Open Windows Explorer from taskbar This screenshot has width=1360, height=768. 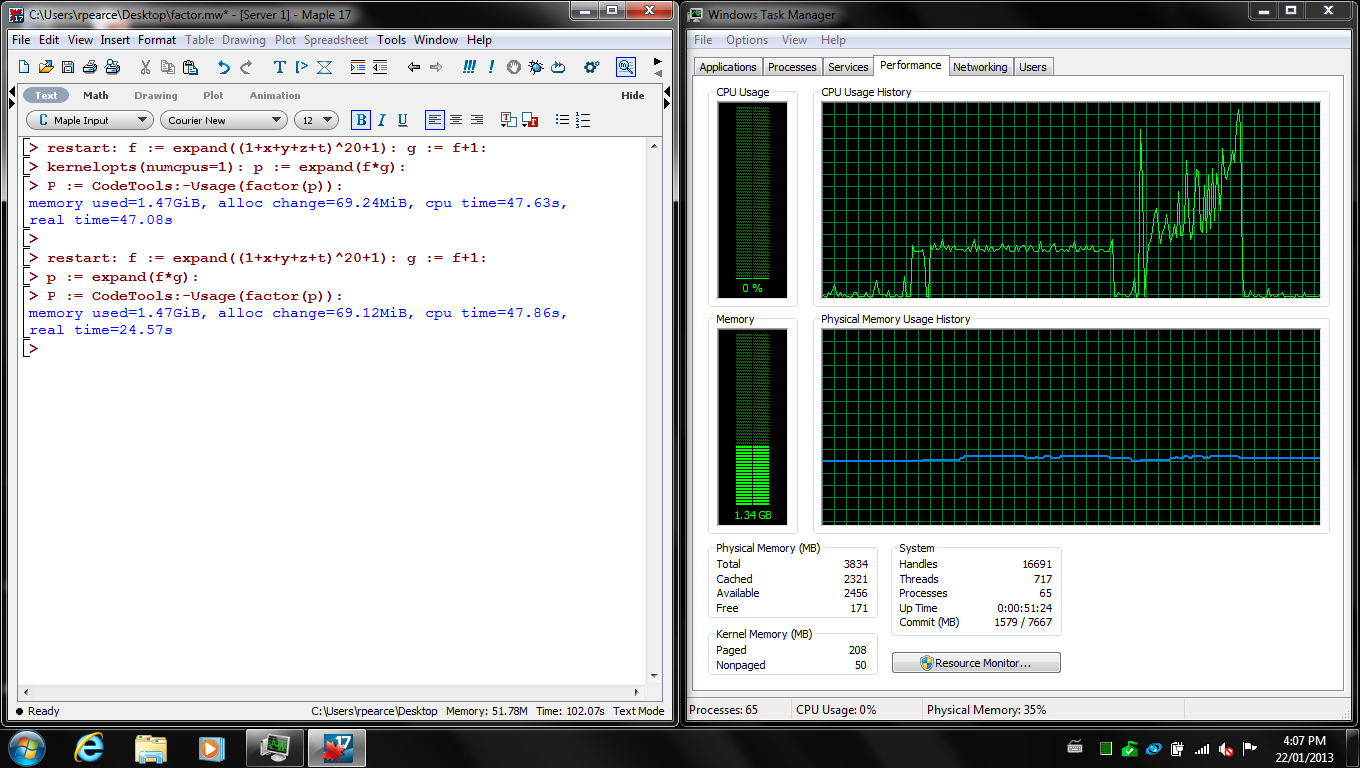point(151,748)
